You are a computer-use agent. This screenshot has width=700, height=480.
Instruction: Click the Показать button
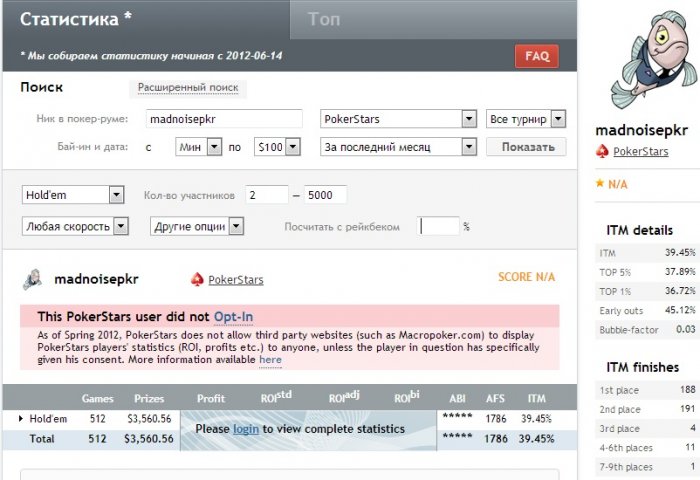526,147
